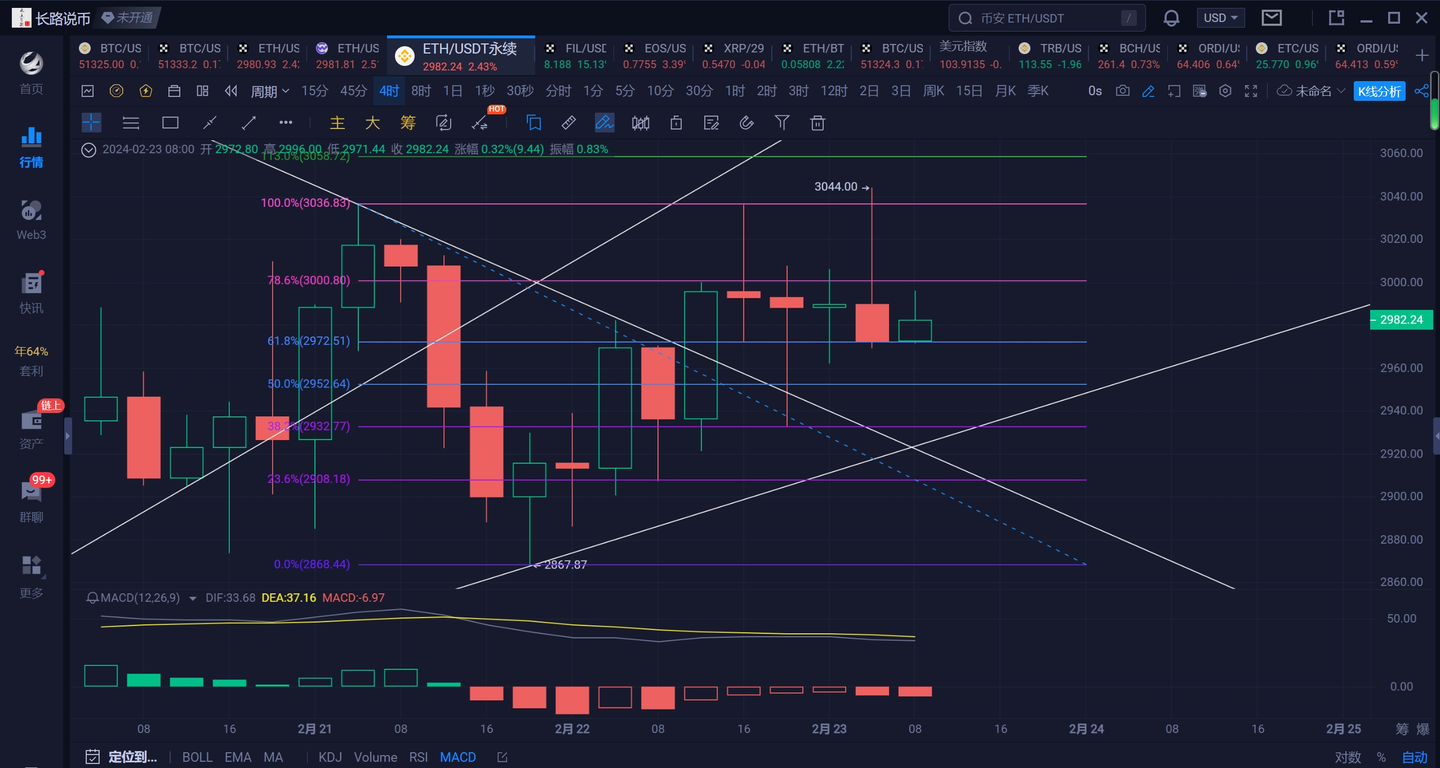Toggle 对数 logarithmic scale
Screen dimensions: 1440x768
click(1348, 757)
